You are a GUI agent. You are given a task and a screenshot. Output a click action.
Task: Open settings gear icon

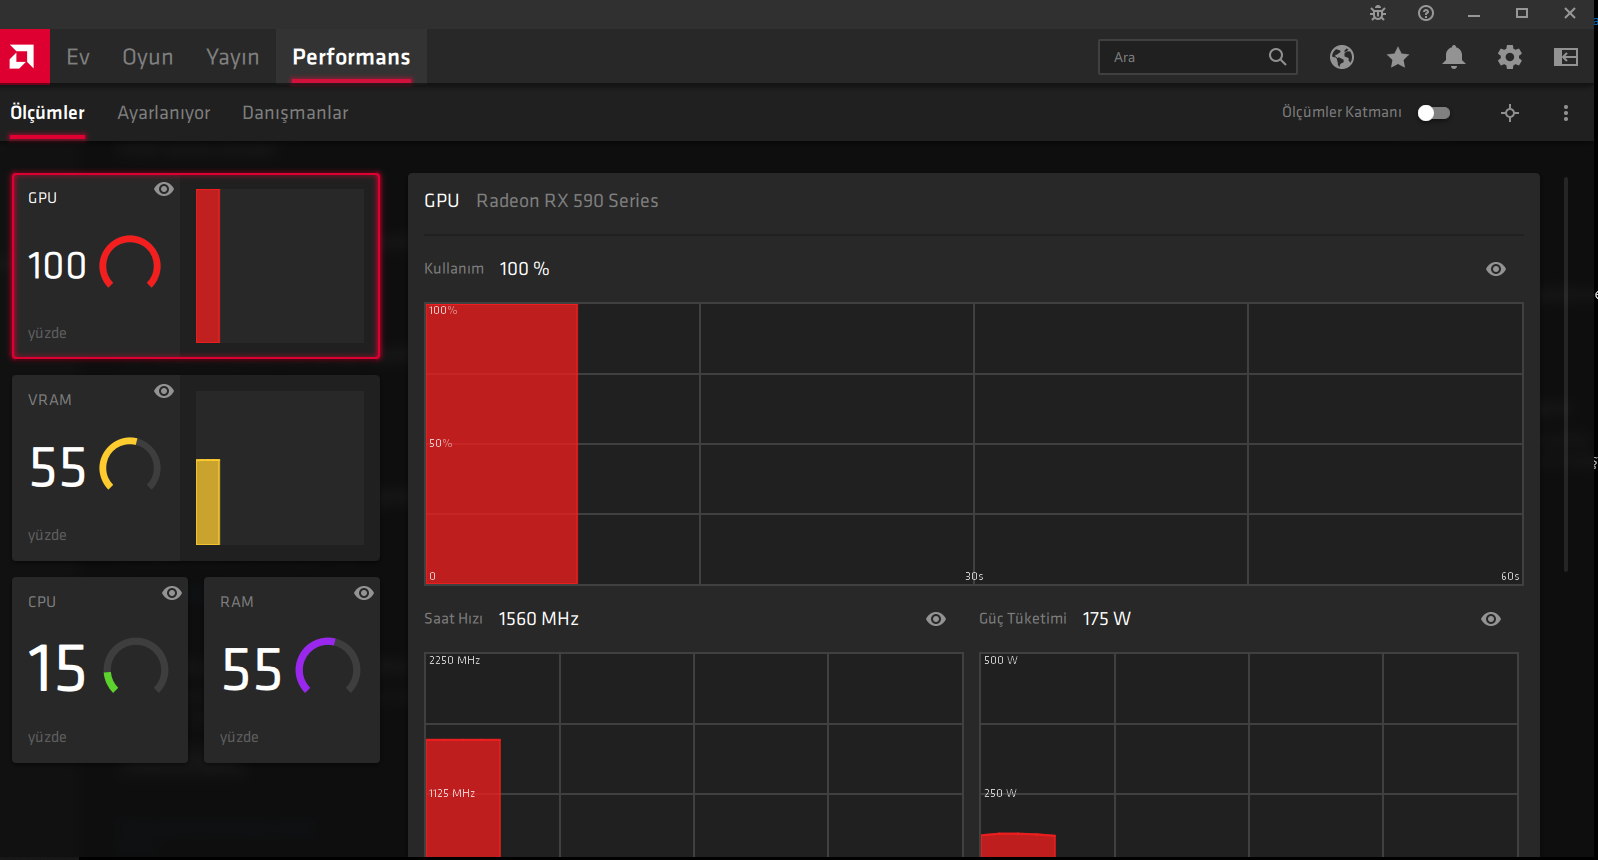pyautogui.click(x=1510, y=57)
